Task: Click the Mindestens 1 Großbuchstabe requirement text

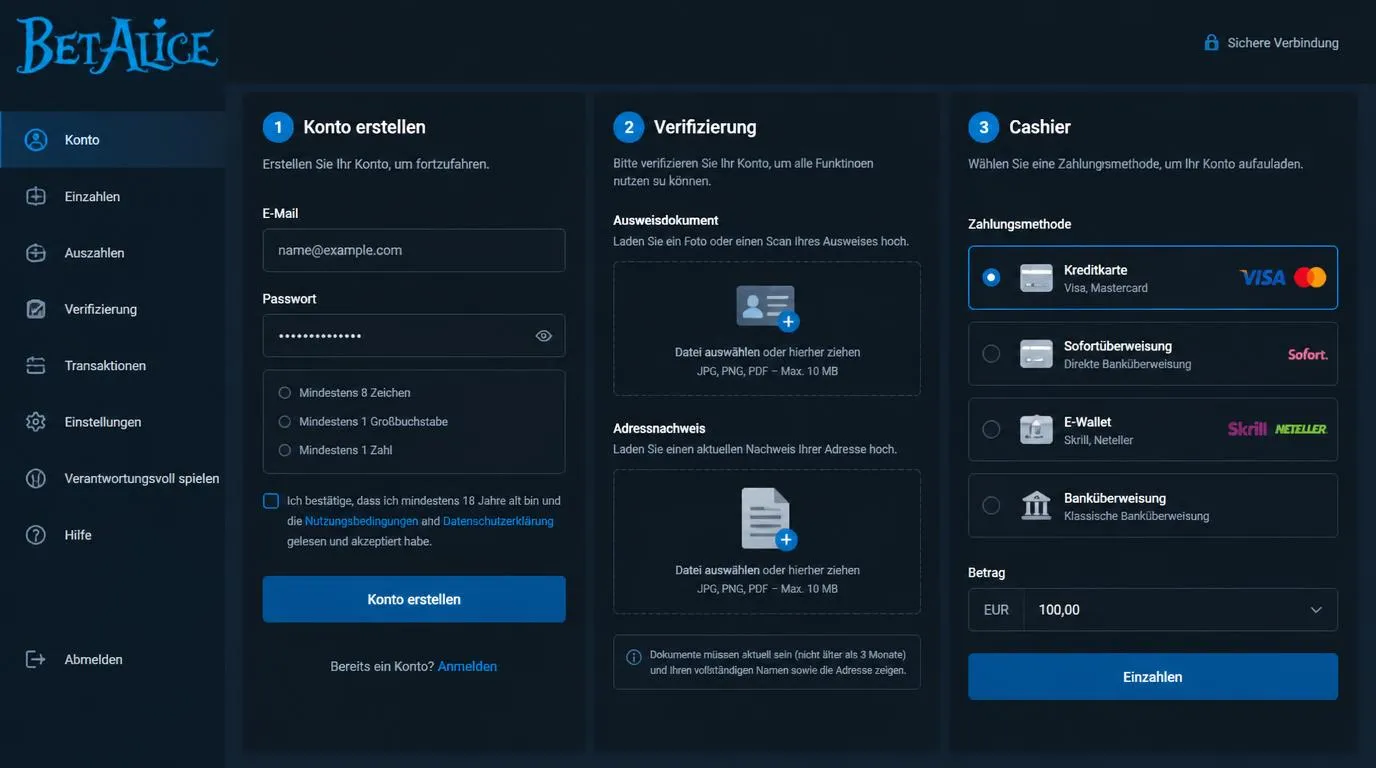Action: click(373, 422)
